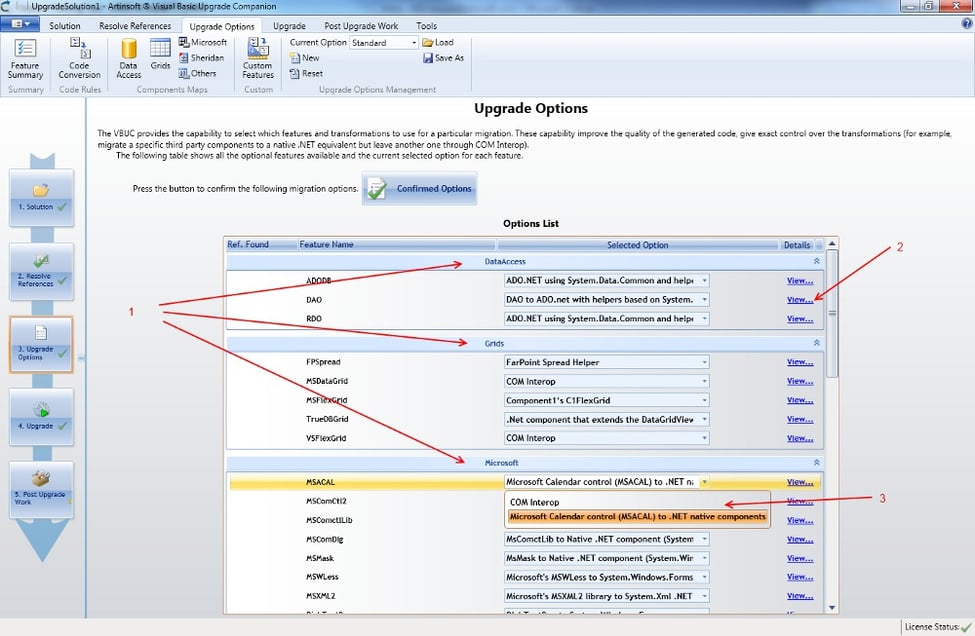Open View details for FPSpread

(800, 362)
